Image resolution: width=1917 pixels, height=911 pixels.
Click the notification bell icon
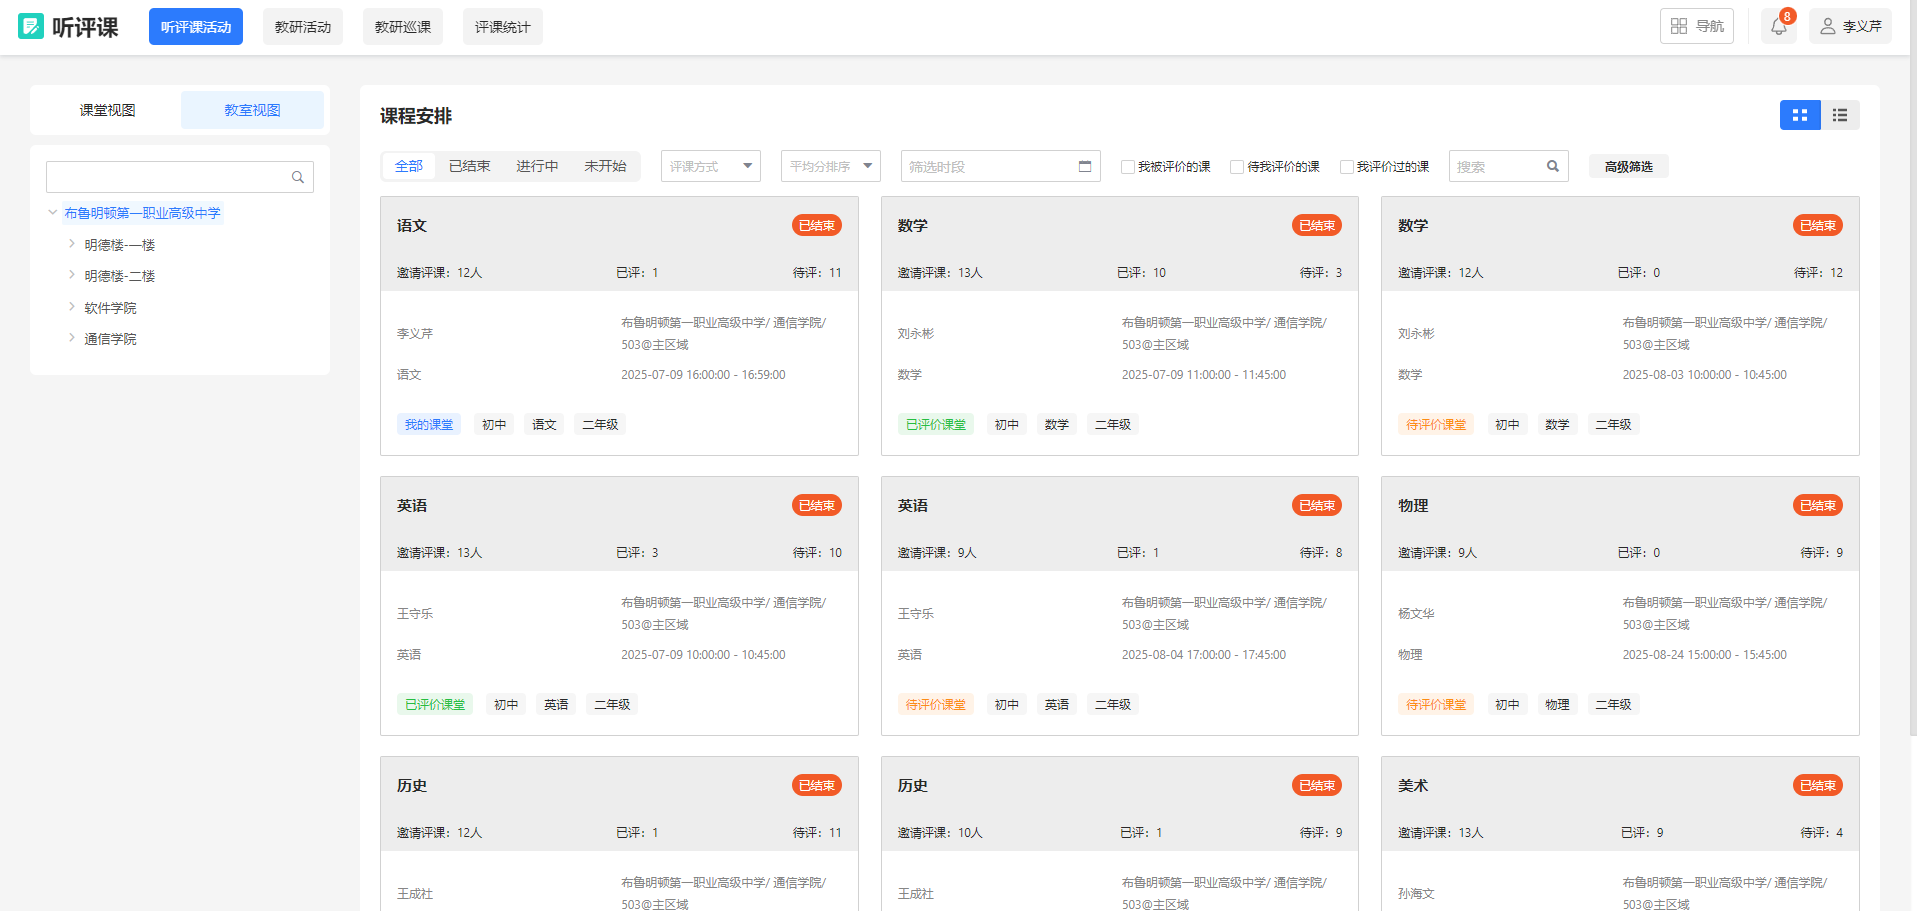point(1778,27)
